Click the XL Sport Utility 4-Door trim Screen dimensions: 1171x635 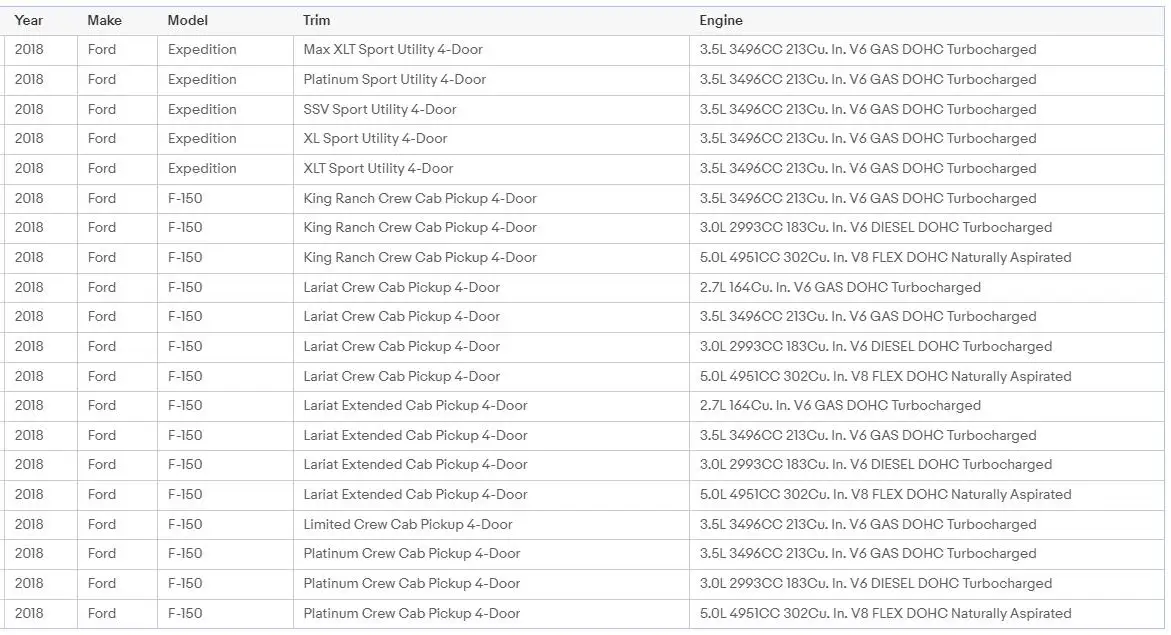375,139
